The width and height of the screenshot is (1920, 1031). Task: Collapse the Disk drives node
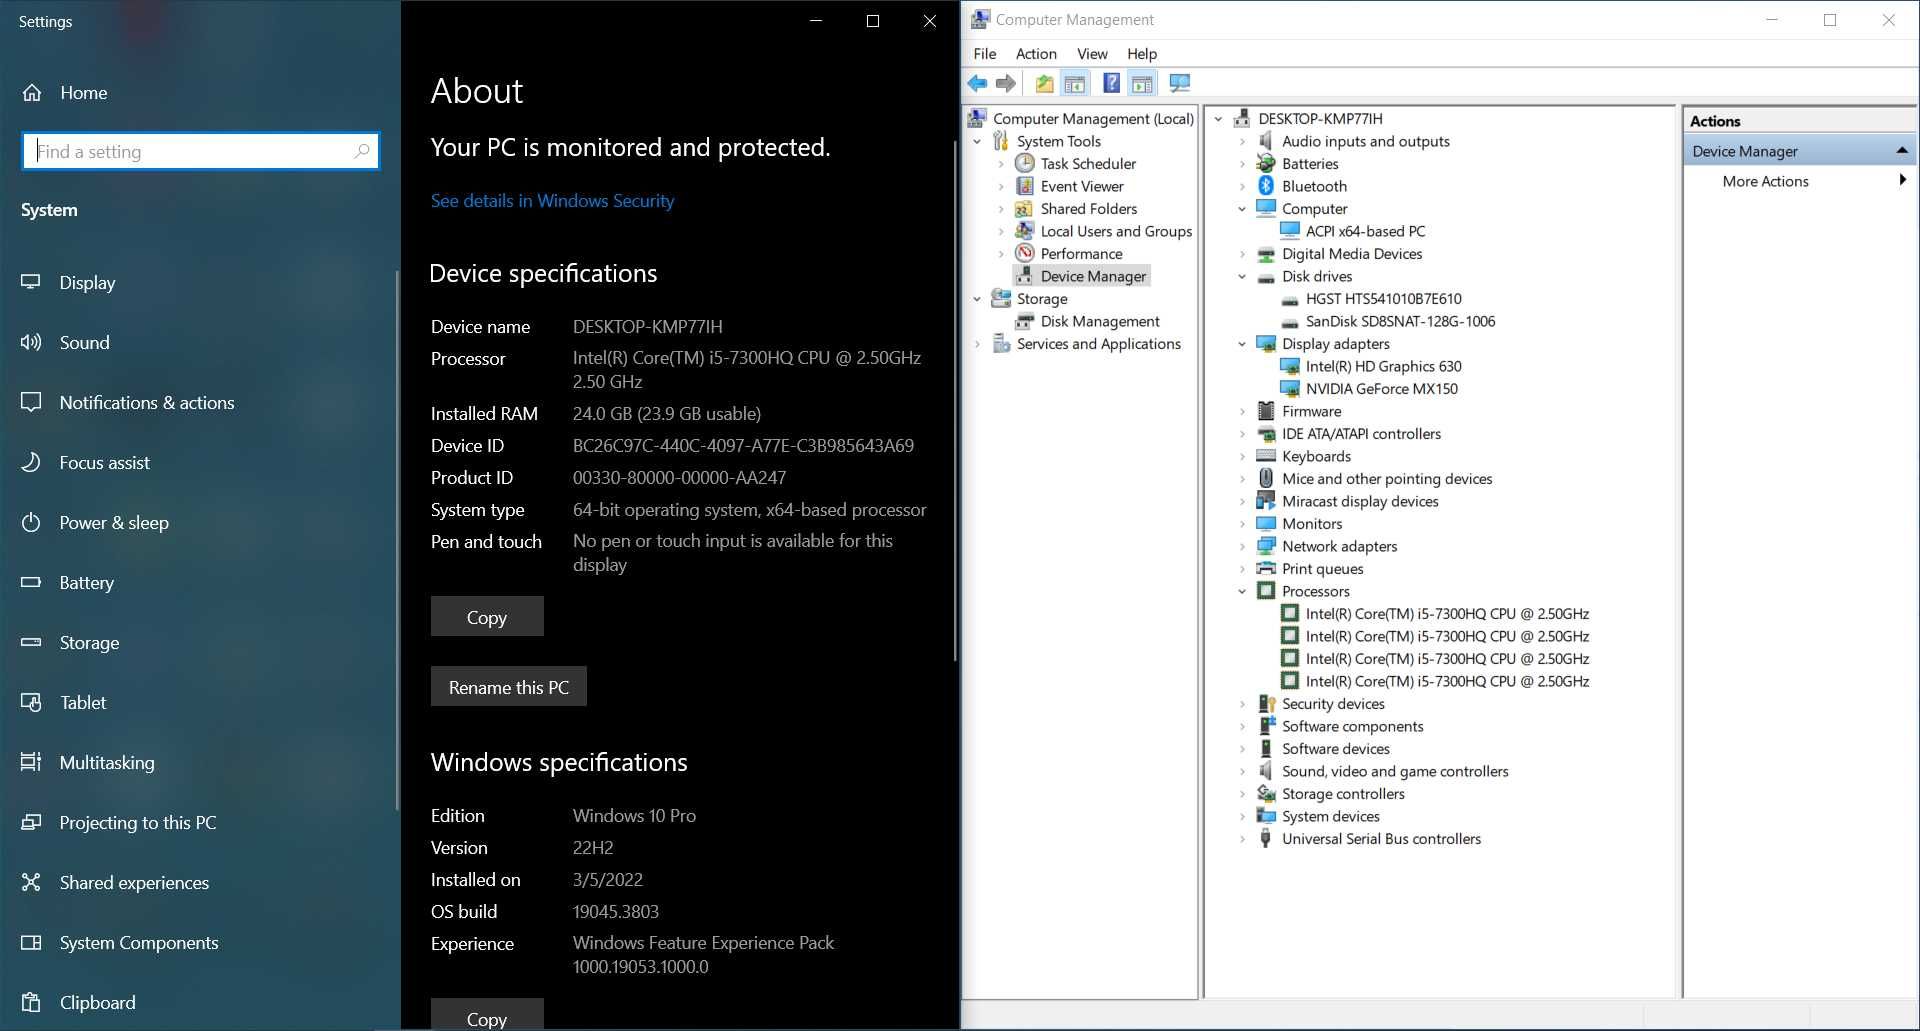(x=1242, y=276)
